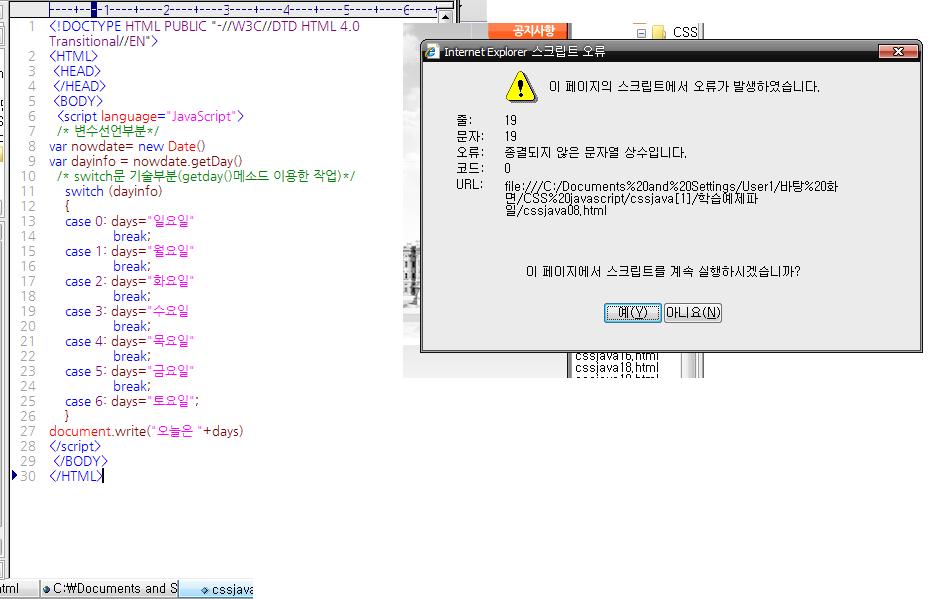Click the switch (dayinfo) statement line
This screenshot has height=599, width=929.
113,191
